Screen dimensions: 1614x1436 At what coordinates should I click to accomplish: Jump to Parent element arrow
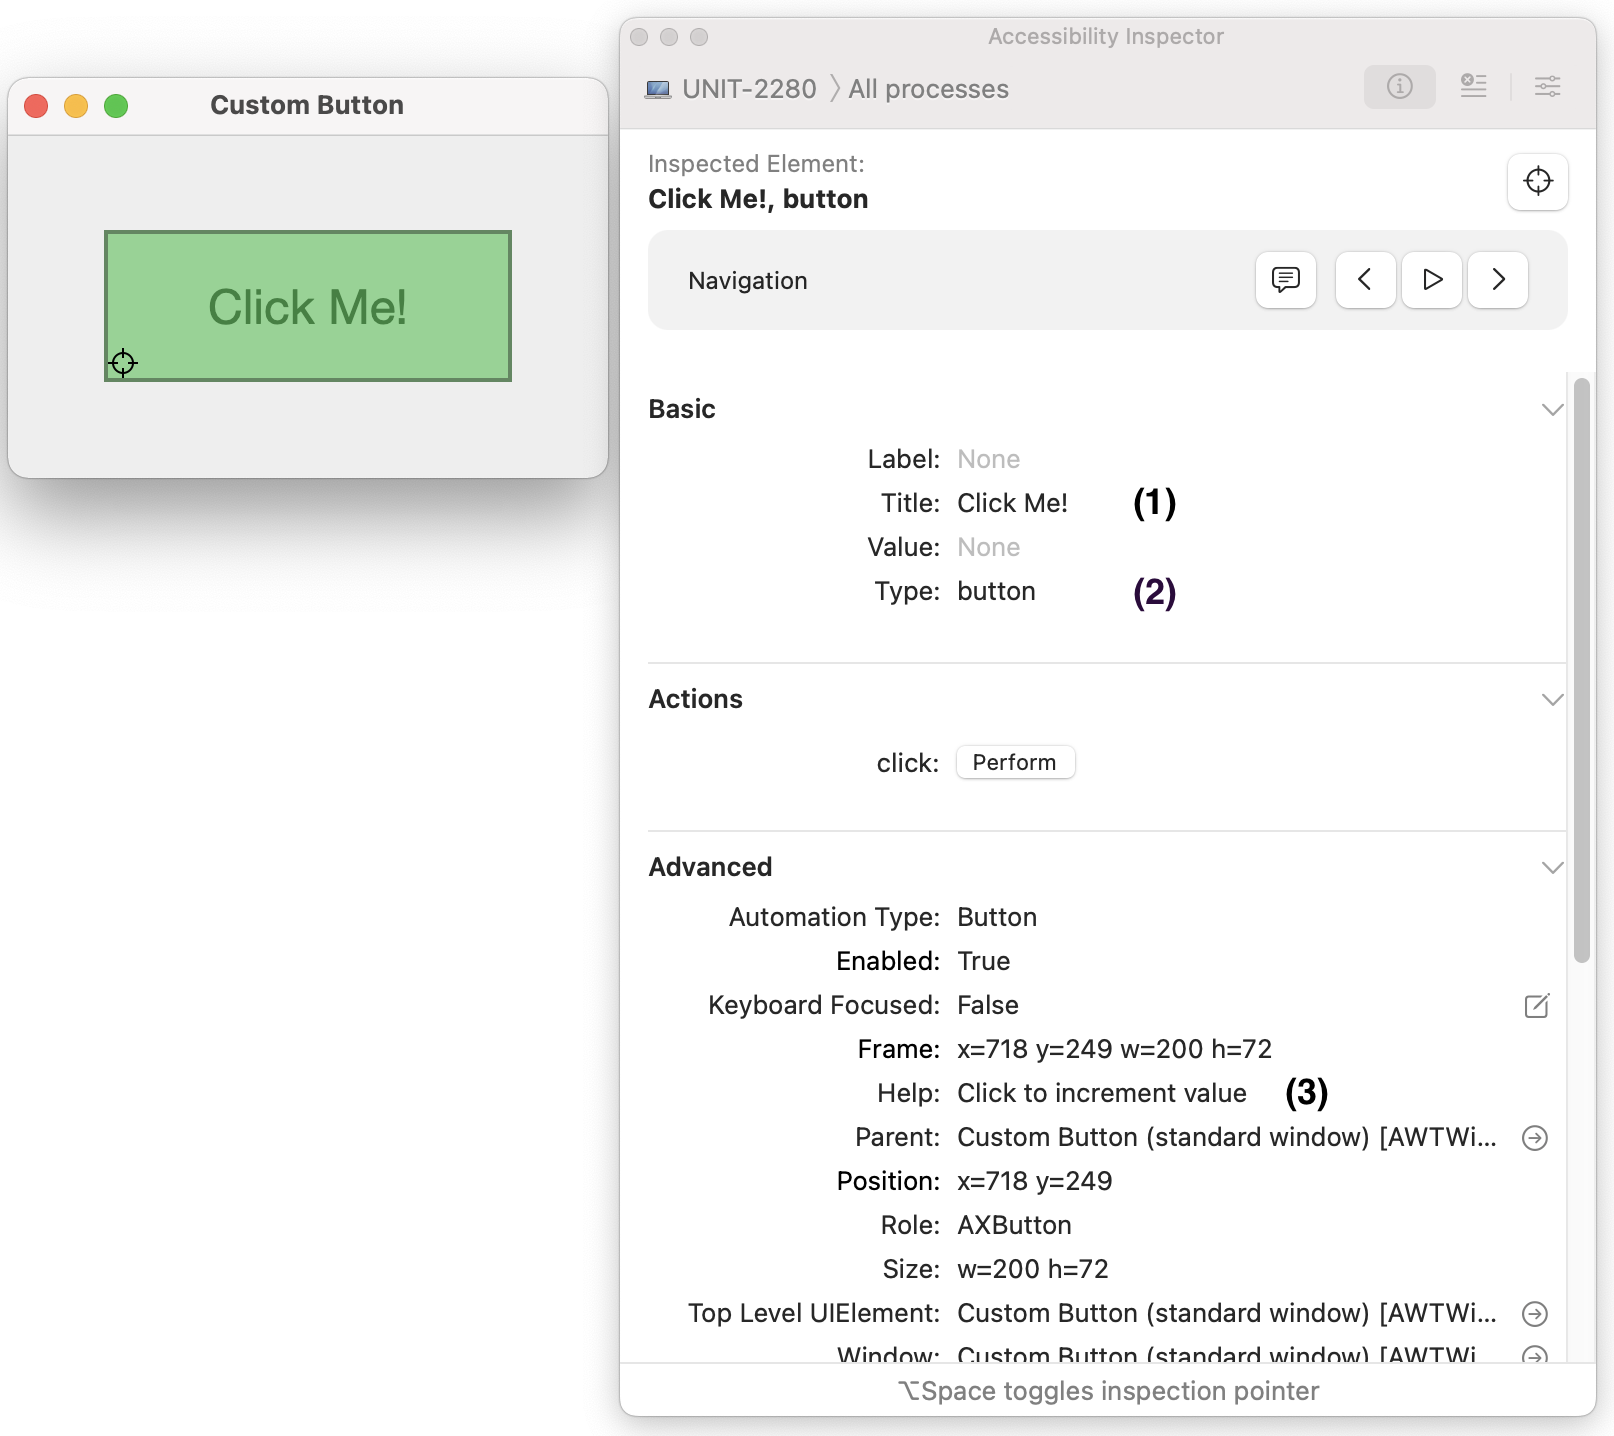pos(1534,1138)
